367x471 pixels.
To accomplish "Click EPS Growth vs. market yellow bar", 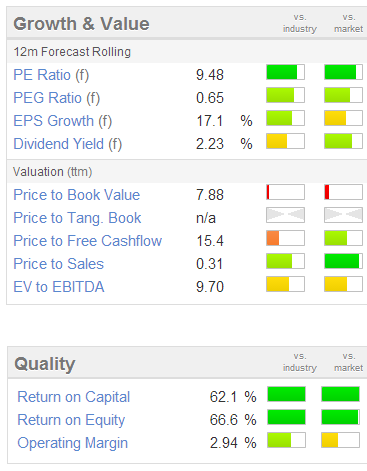I will (343, 118).
